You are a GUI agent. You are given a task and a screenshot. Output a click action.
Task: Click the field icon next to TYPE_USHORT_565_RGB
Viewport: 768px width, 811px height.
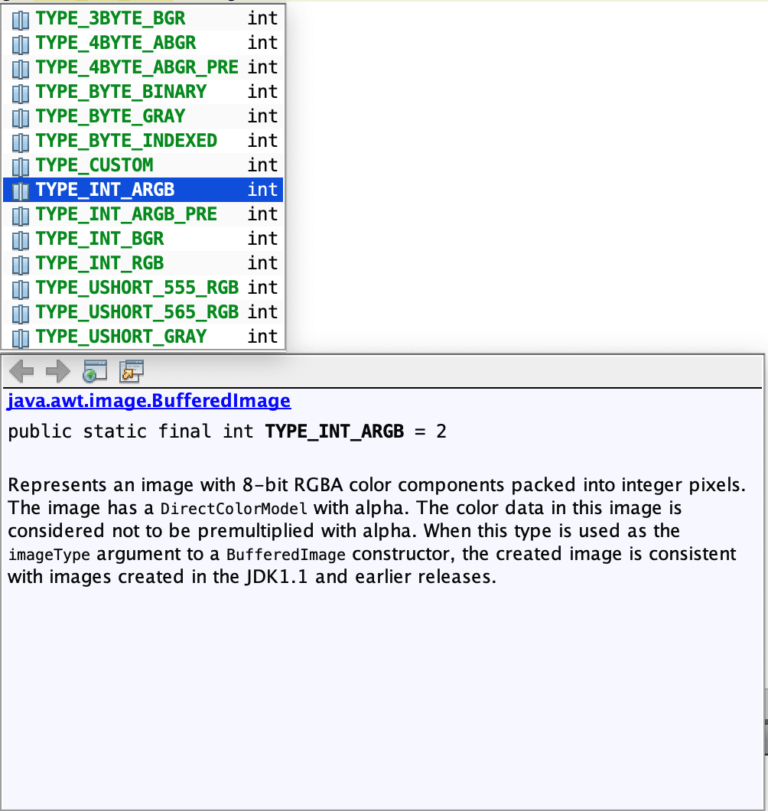(20, 312)
